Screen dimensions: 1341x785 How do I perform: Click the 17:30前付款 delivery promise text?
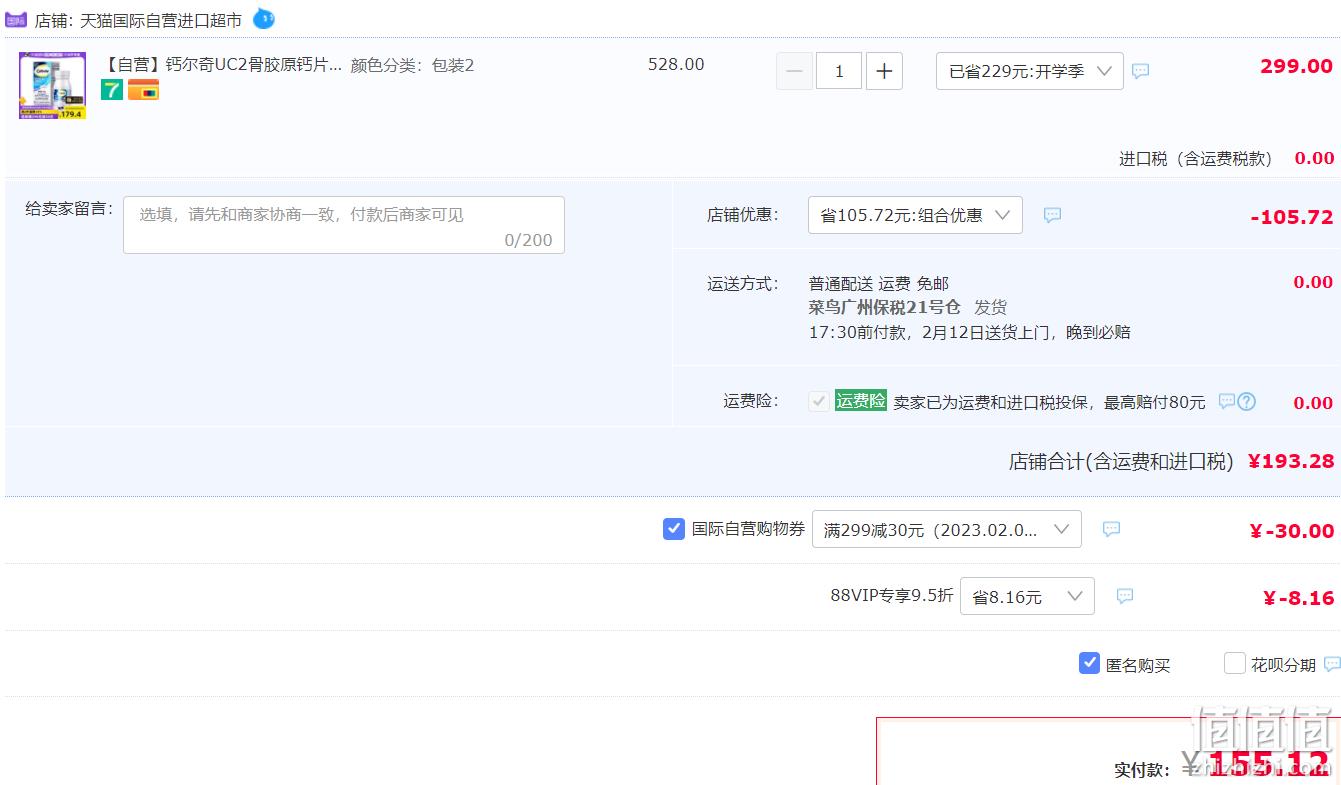click(969, 332)
